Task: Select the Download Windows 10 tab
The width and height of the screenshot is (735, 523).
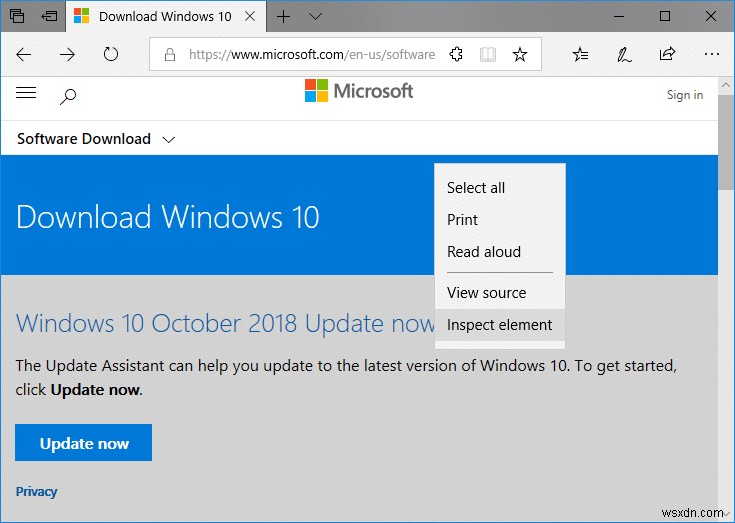Action: tap(165, 16)
